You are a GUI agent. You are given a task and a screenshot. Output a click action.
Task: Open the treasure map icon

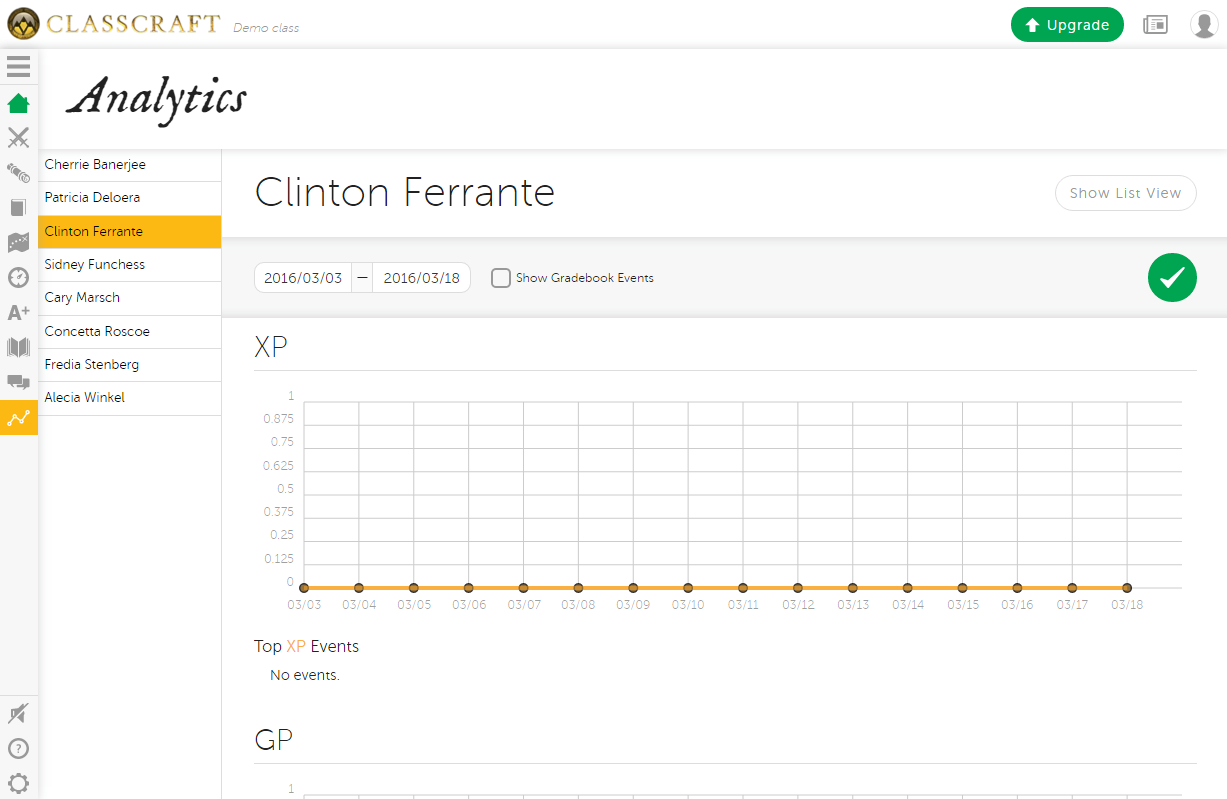18,242
